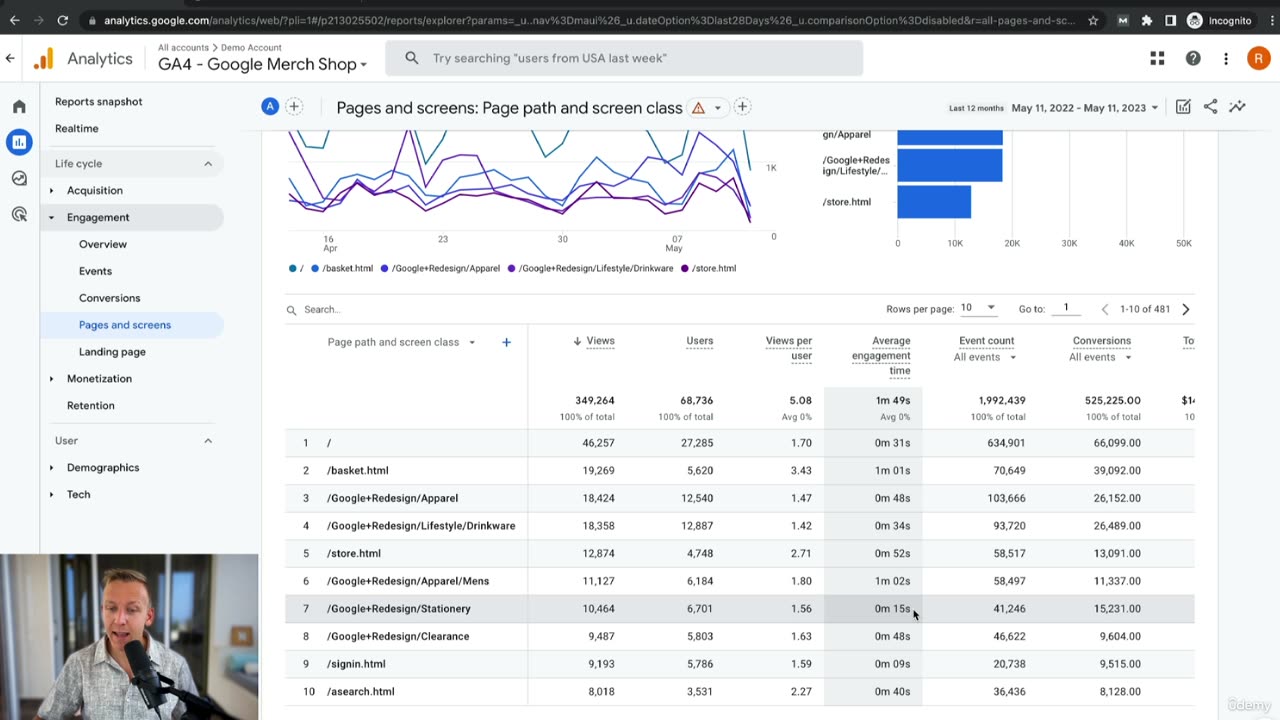
Task: Click the data warning triangle icon
Action: [x=698, y=108]
